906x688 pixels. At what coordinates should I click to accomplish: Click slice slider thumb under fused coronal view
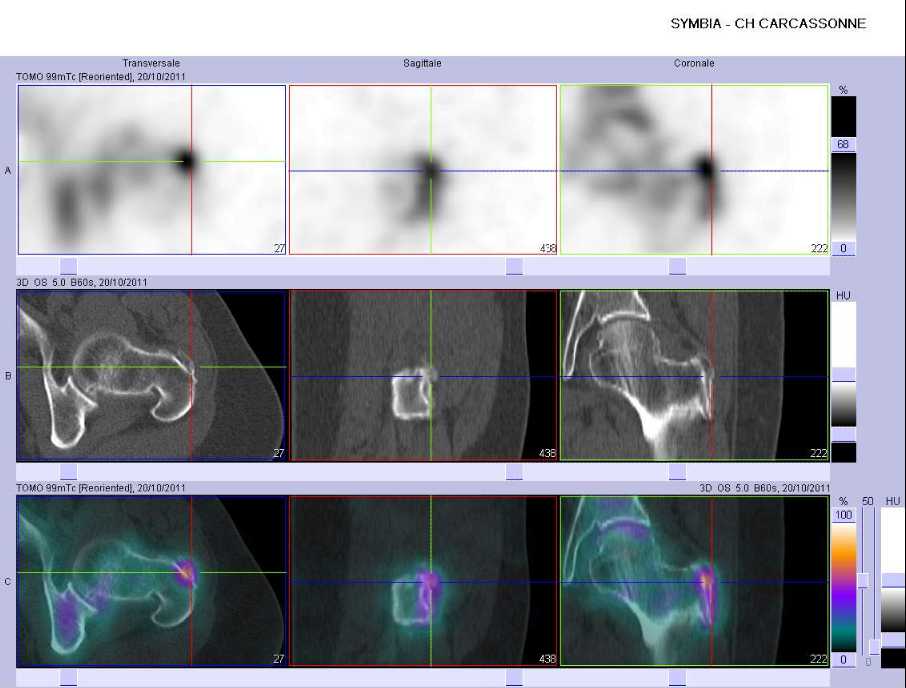(x=677, y=678)
